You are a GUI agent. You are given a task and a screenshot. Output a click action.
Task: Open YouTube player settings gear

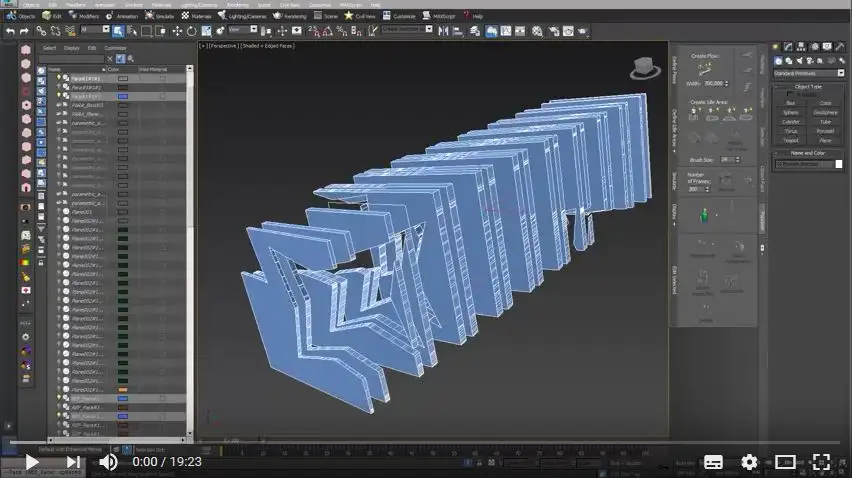[749, 462]
